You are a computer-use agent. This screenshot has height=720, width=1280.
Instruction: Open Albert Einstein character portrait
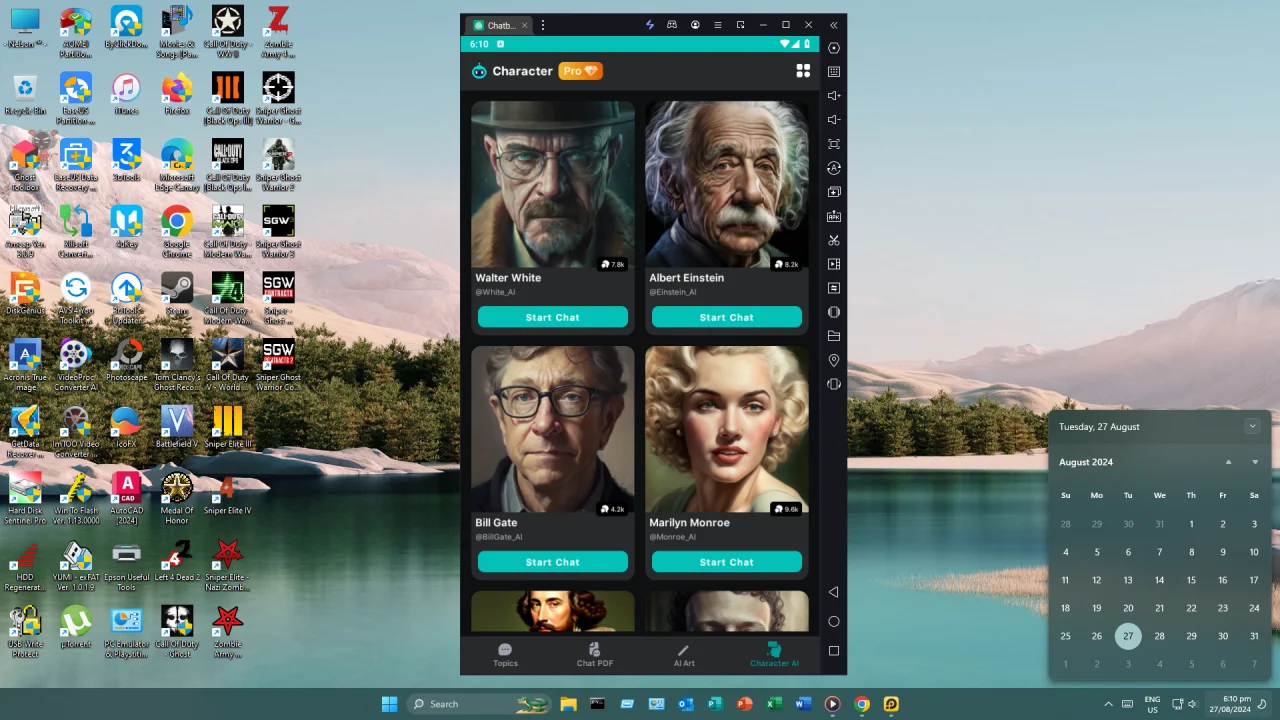tap(727, 184)
